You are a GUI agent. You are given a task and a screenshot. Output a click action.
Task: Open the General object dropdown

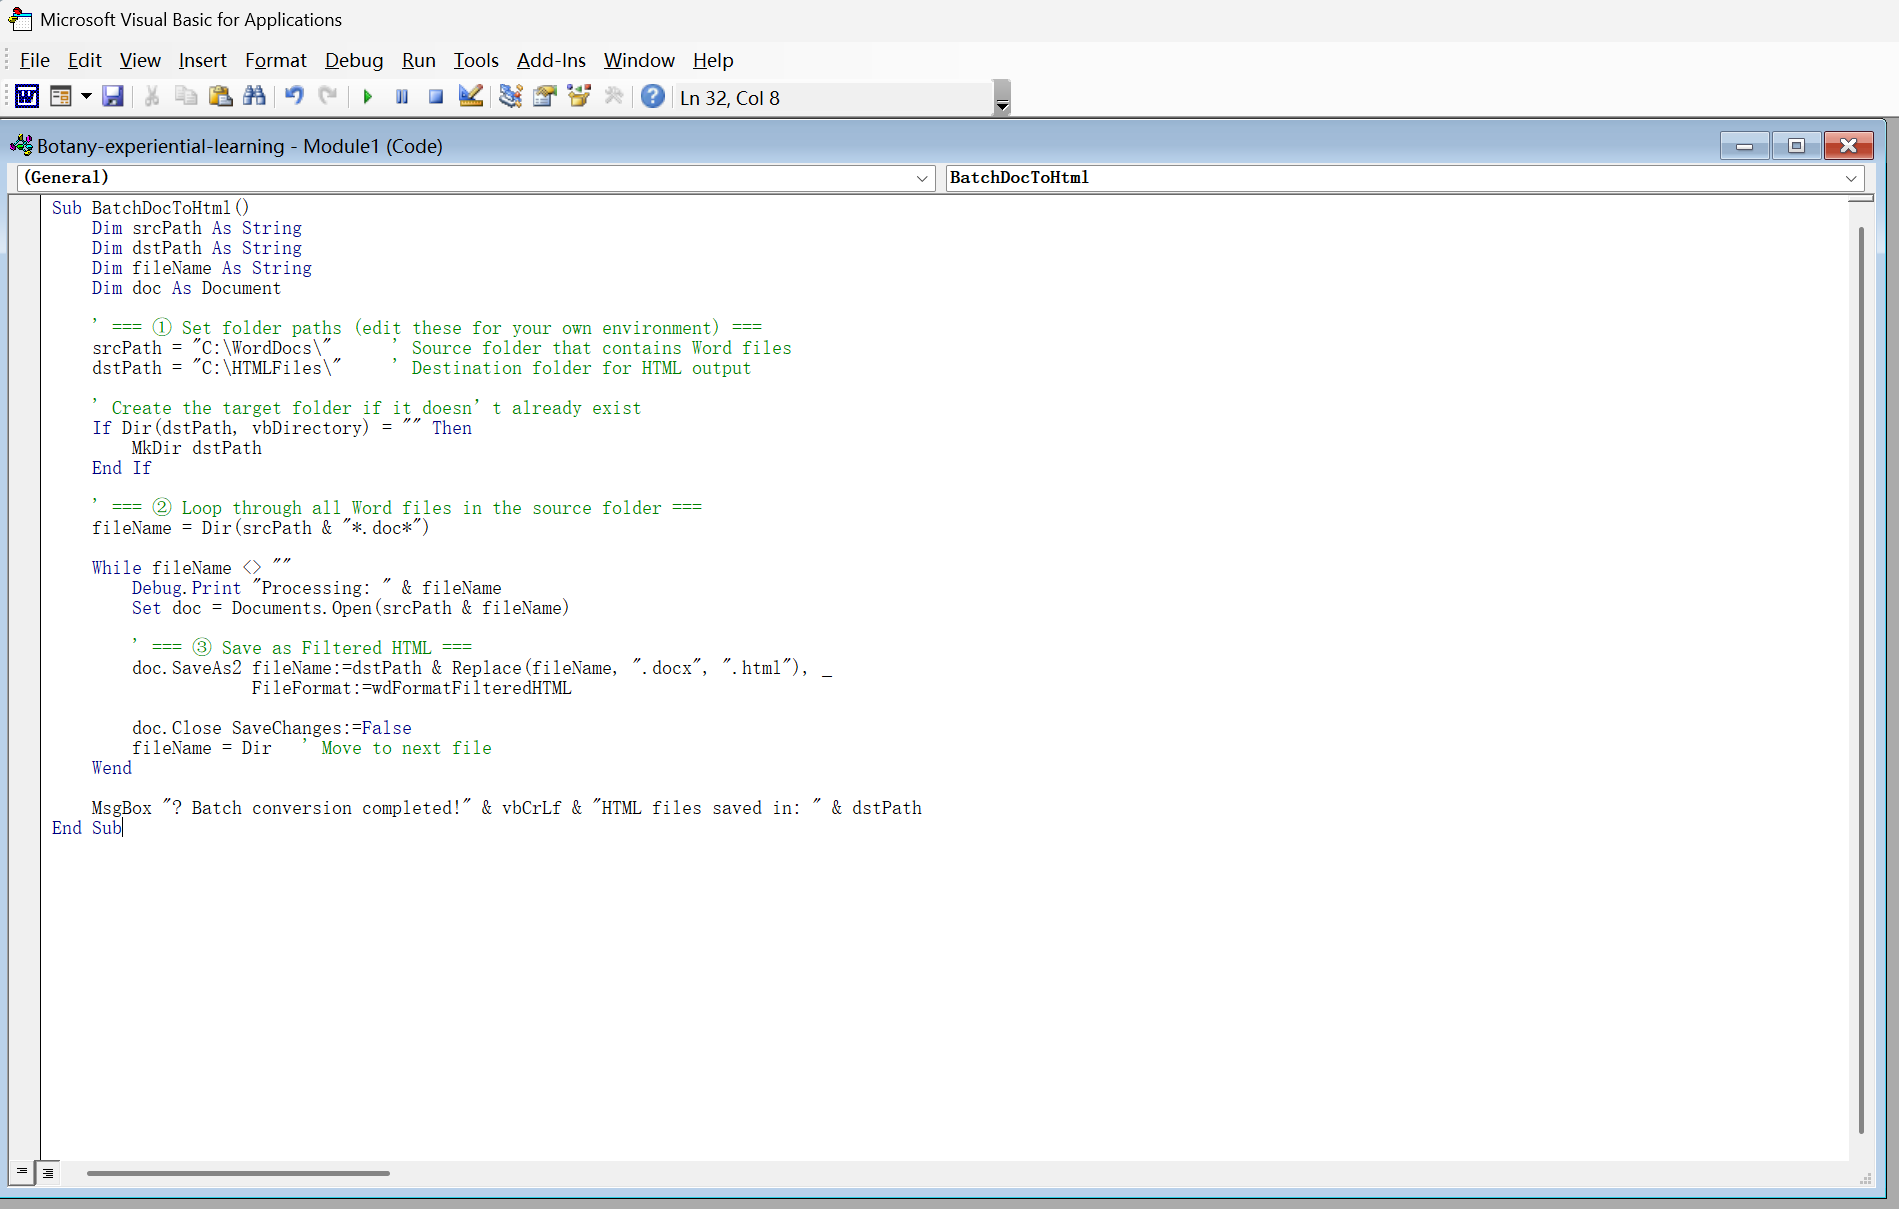coord(921,178)
